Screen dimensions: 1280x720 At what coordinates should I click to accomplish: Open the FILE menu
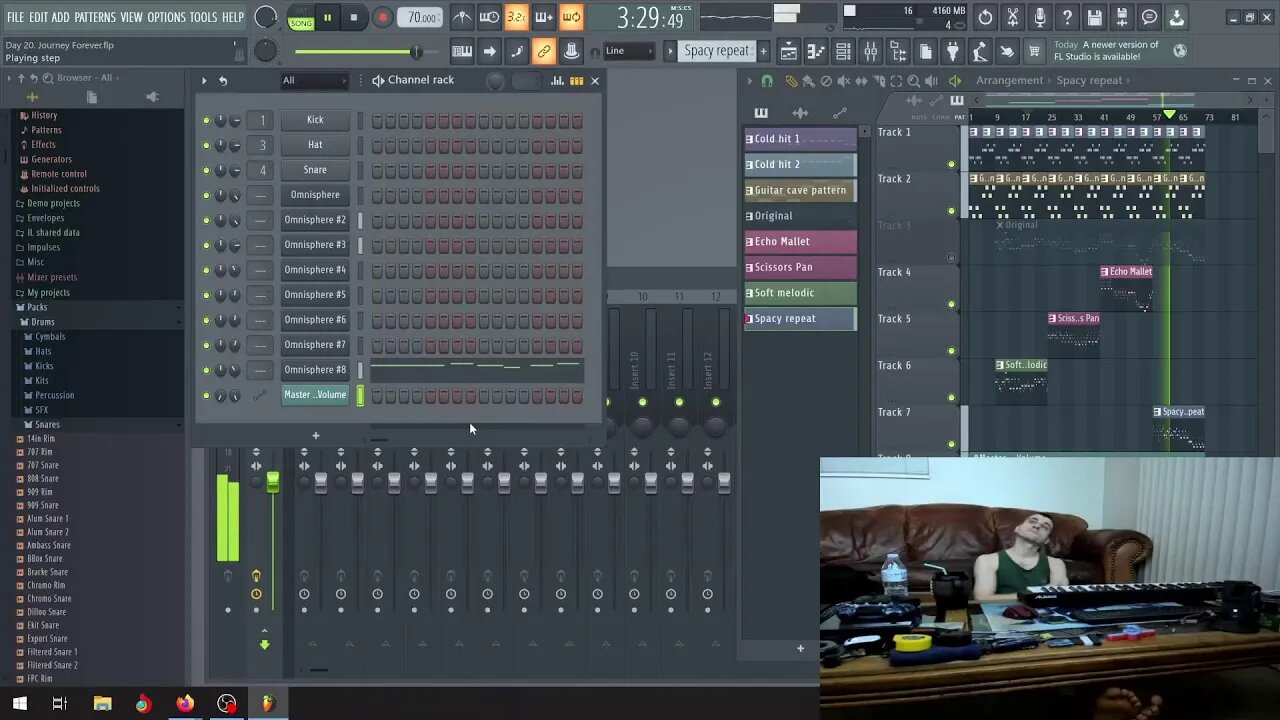pos(15,17)
